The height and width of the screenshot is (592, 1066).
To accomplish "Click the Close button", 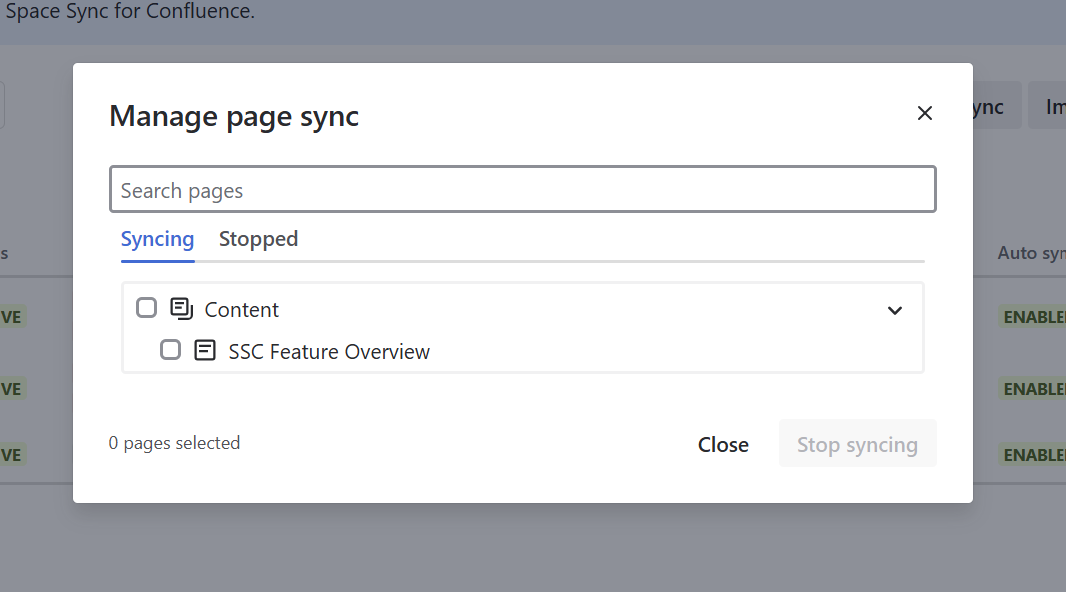I will coord(723,445).
